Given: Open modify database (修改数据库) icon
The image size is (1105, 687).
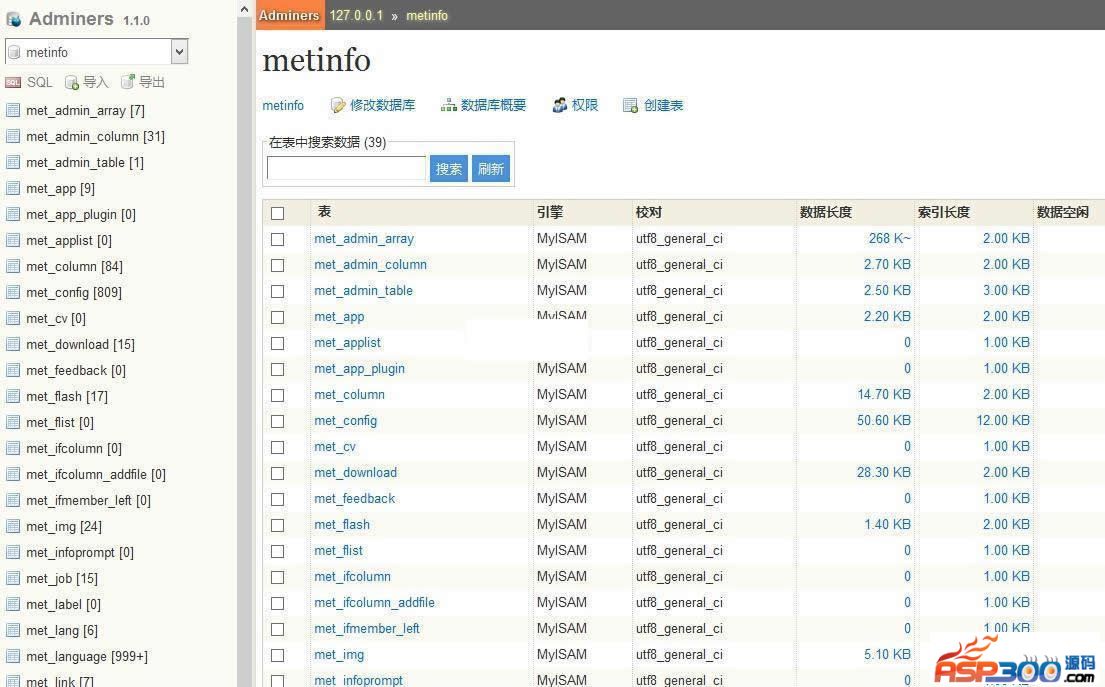Looking at the screenshot, I should 338,106.
